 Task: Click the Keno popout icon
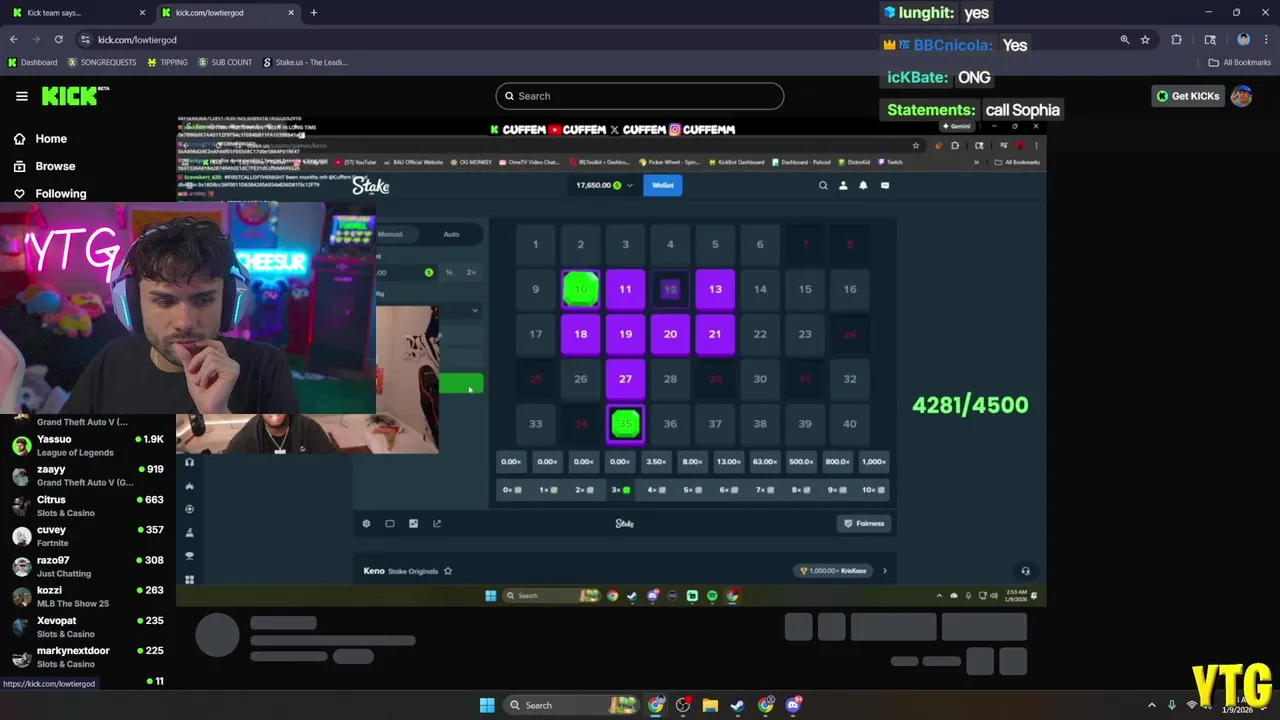coord(437,523)
